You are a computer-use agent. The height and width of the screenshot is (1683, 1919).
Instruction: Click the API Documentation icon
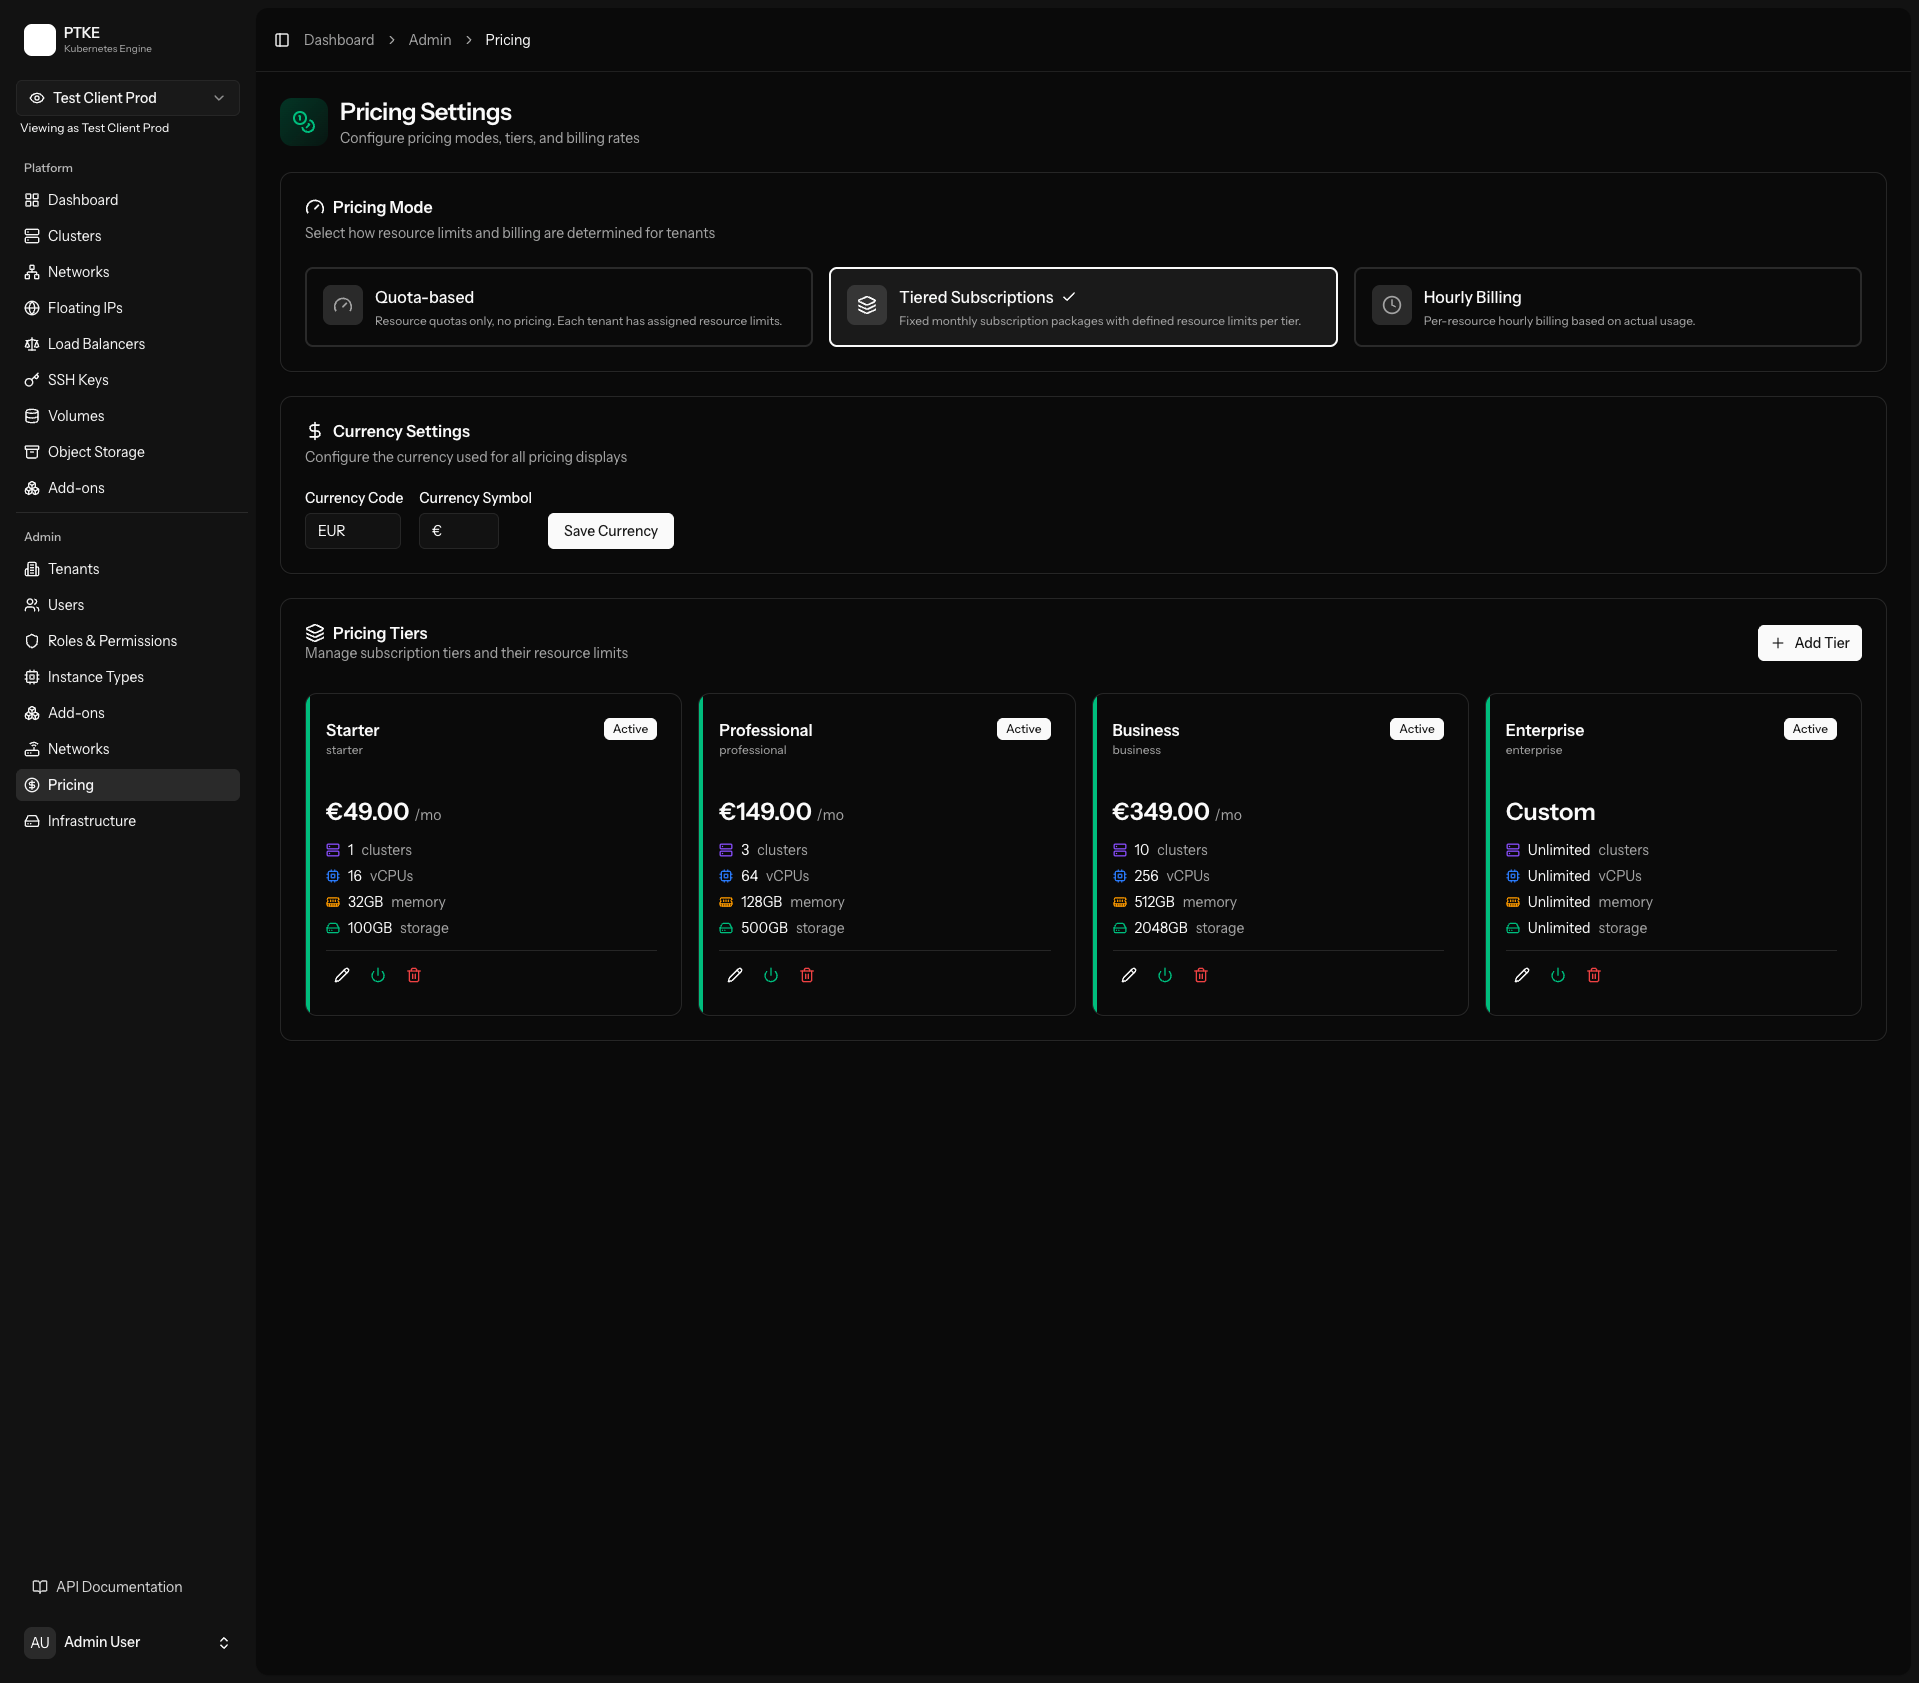point(39,1586)
